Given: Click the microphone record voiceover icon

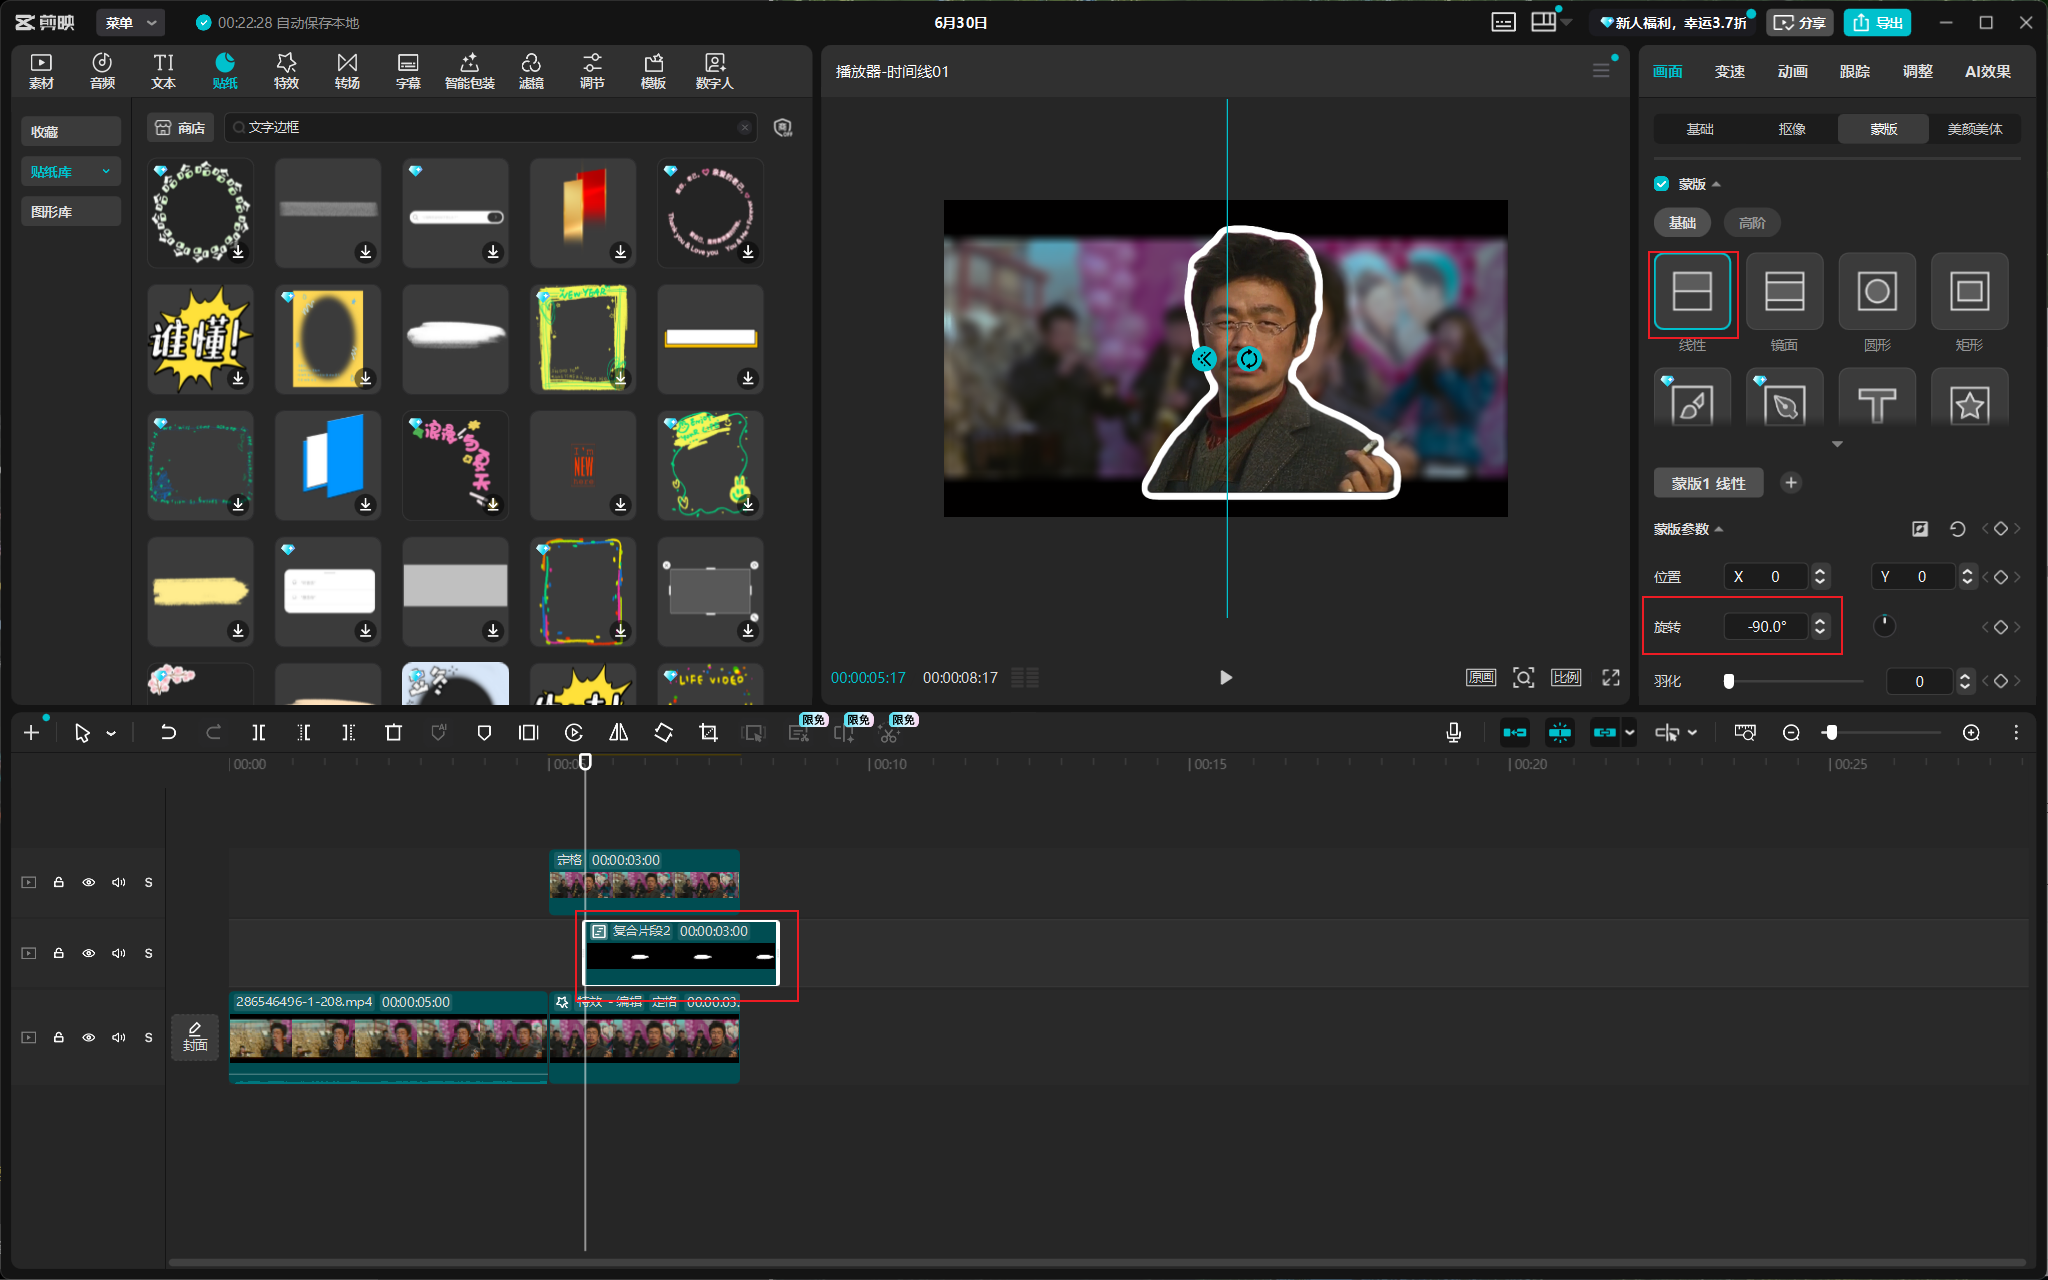Looking at the screenshot, I should [x=1453, y=733].
